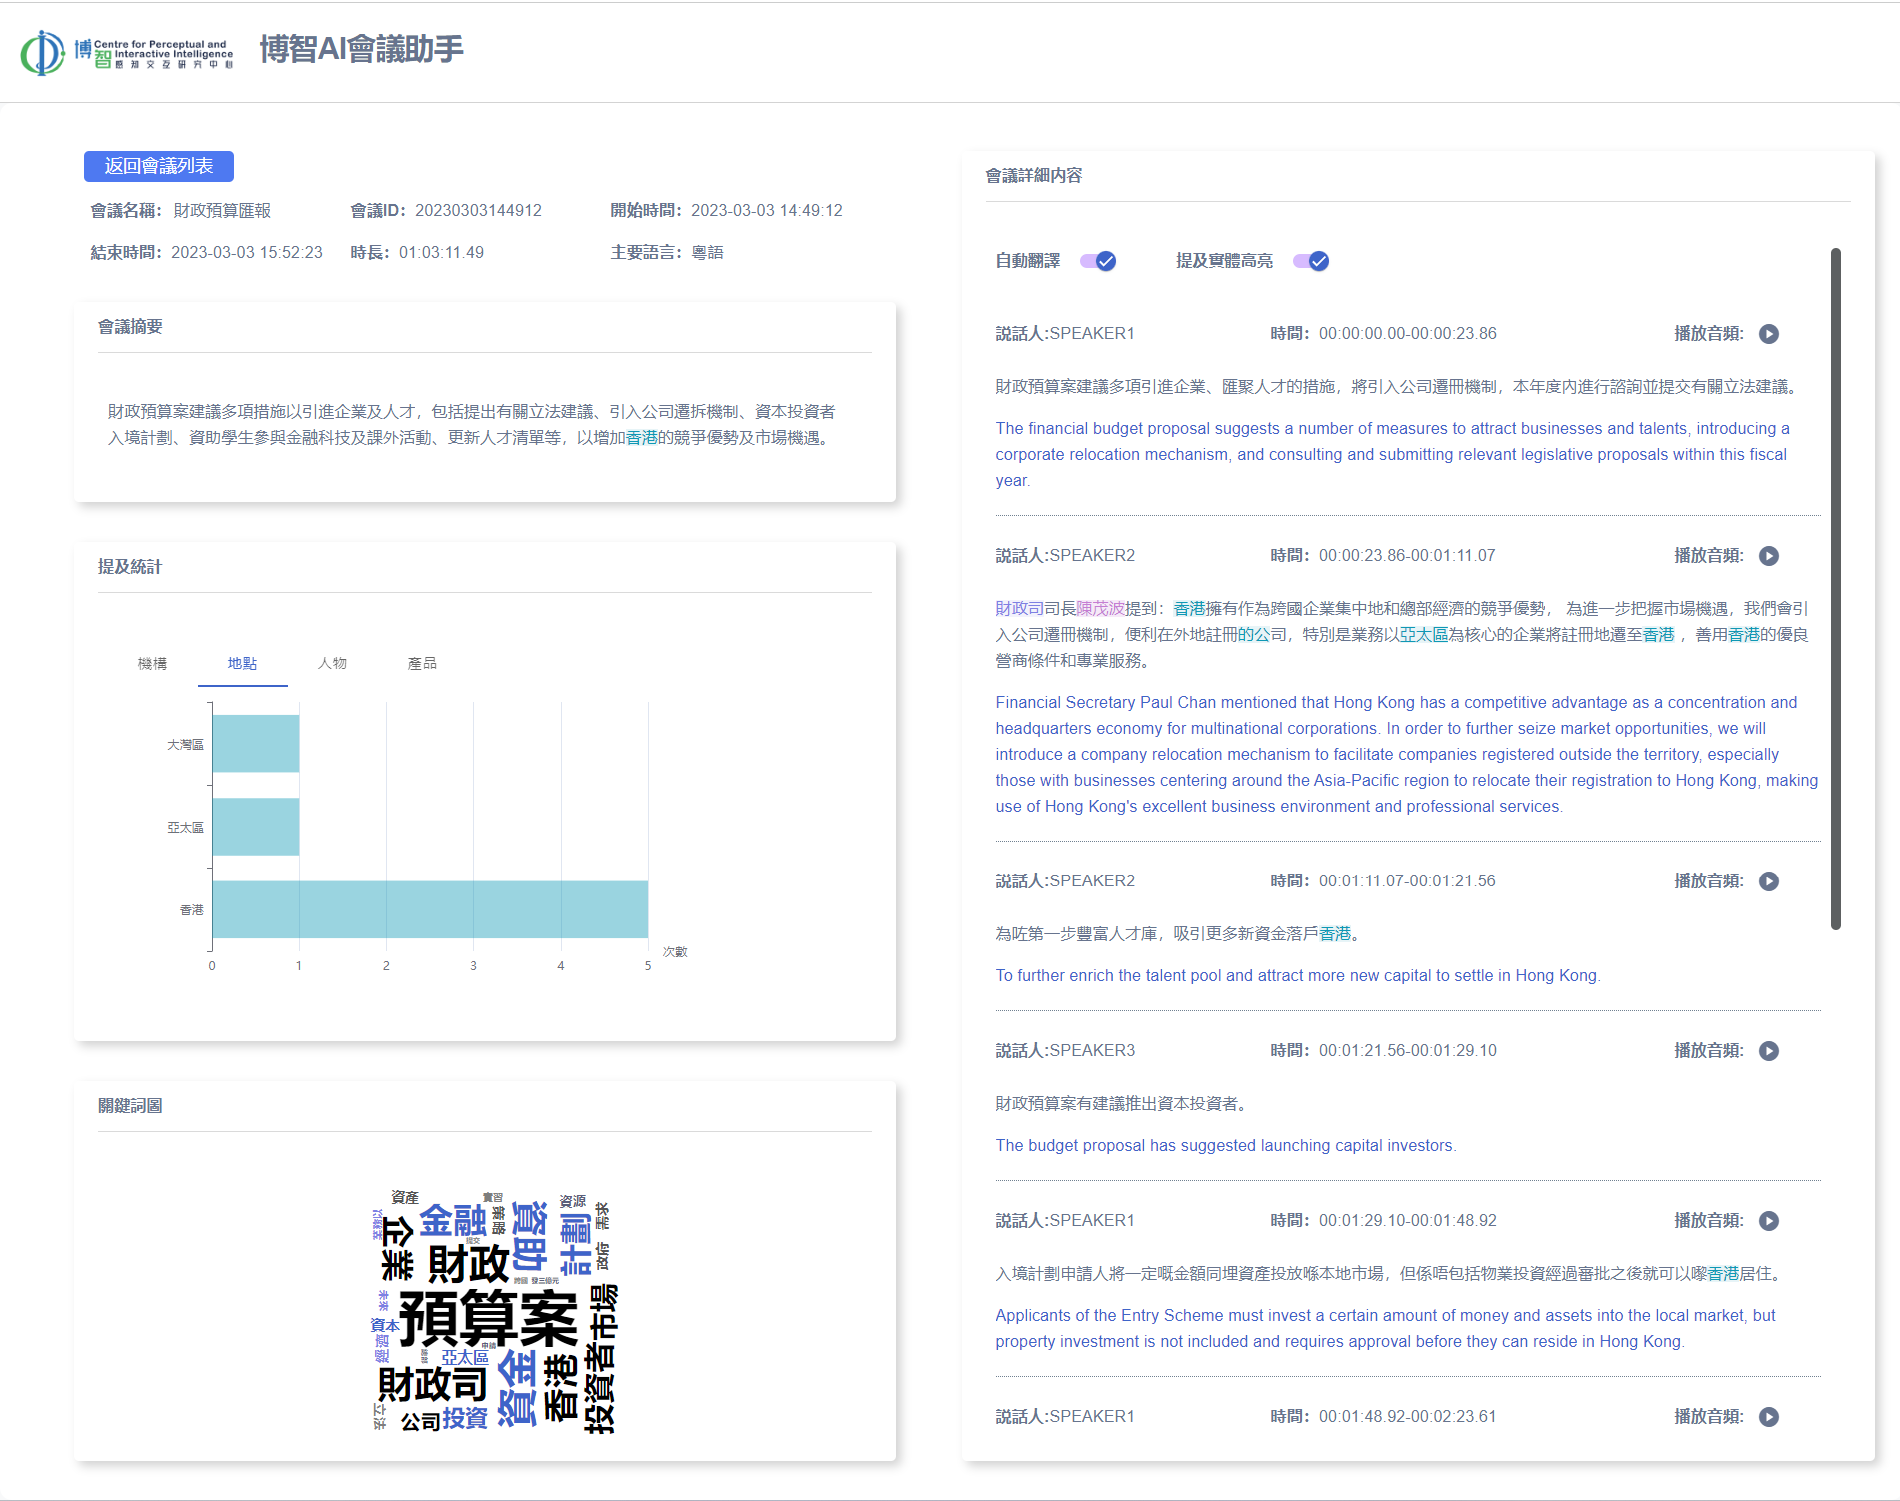This screenshot has height=1501, width=1900.
Task: Toggle the 自動翻譯 auto-translate switch
Action: click(x=1098, y=261)
